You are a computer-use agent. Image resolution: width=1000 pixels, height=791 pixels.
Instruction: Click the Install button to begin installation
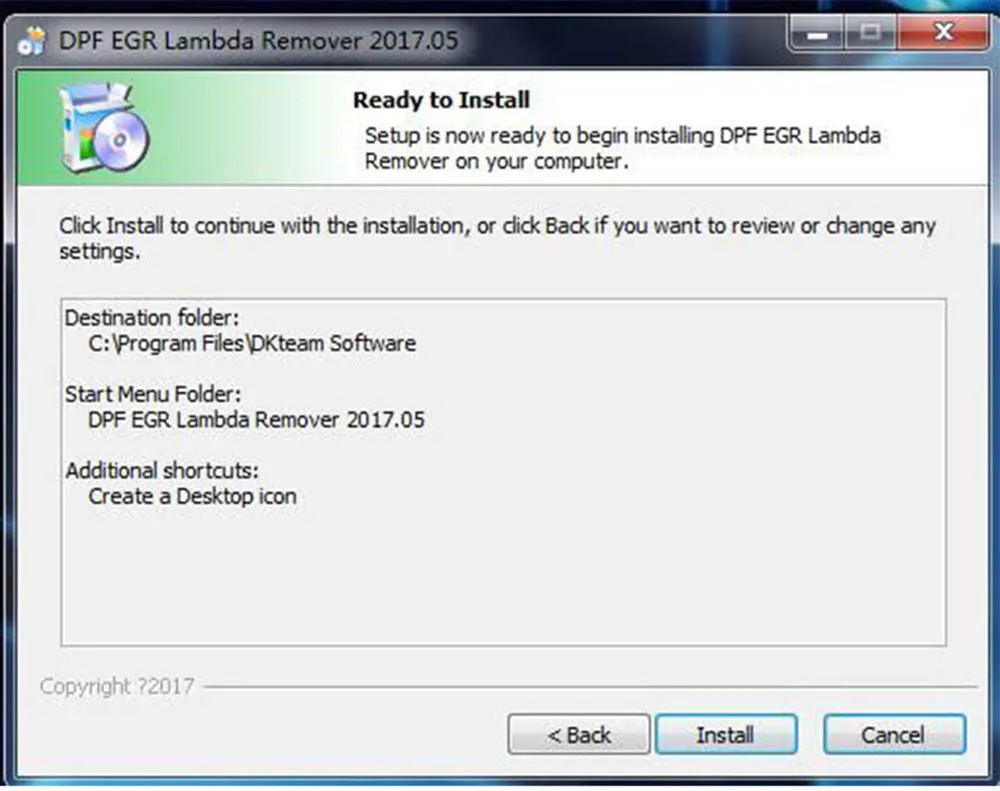click(726, 734)
